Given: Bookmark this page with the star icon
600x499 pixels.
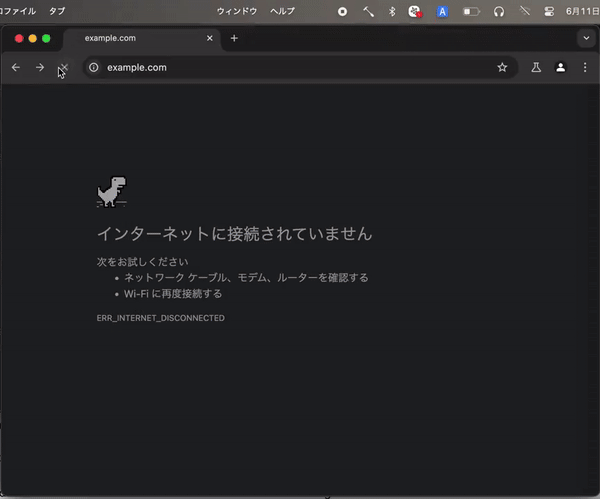Looking at the screenshot, I should coord(502,68).
